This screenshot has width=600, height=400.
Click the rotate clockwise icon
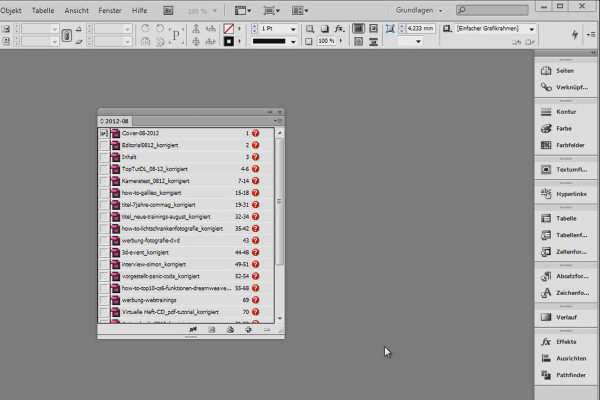160,29
